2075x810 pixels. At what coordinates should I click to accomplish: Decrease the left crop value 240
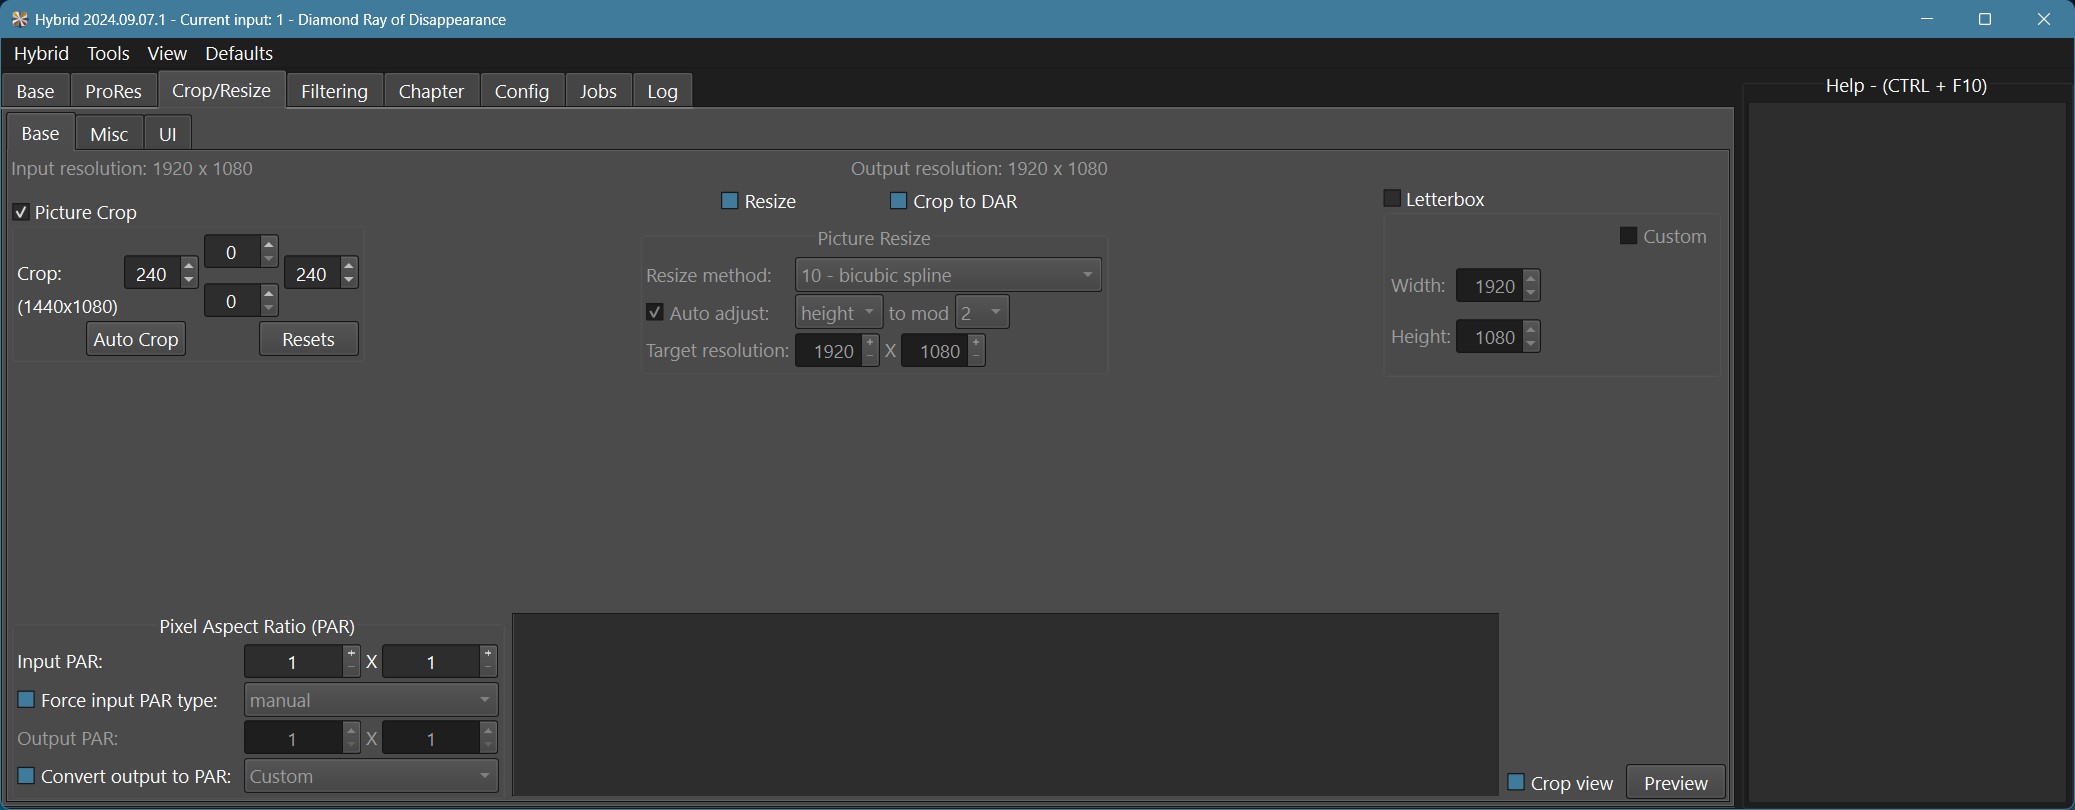(x=189, y=281)
